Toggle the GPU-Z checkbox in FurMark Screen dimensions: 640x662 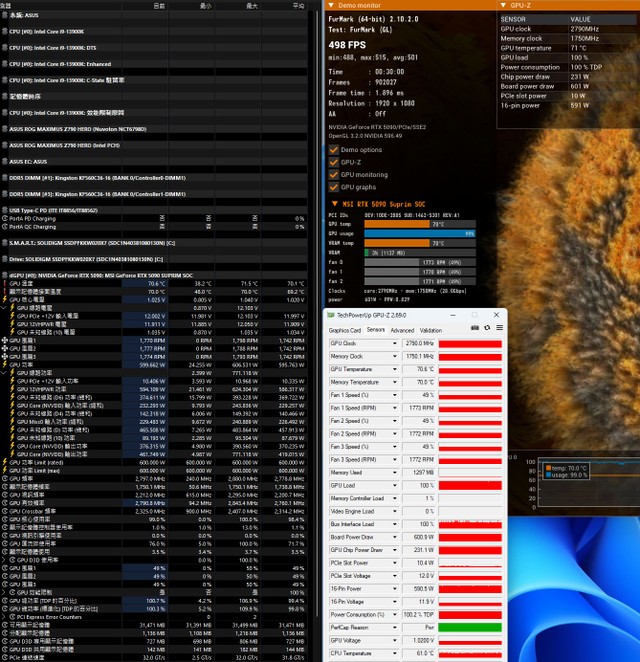tap(334, 163)
